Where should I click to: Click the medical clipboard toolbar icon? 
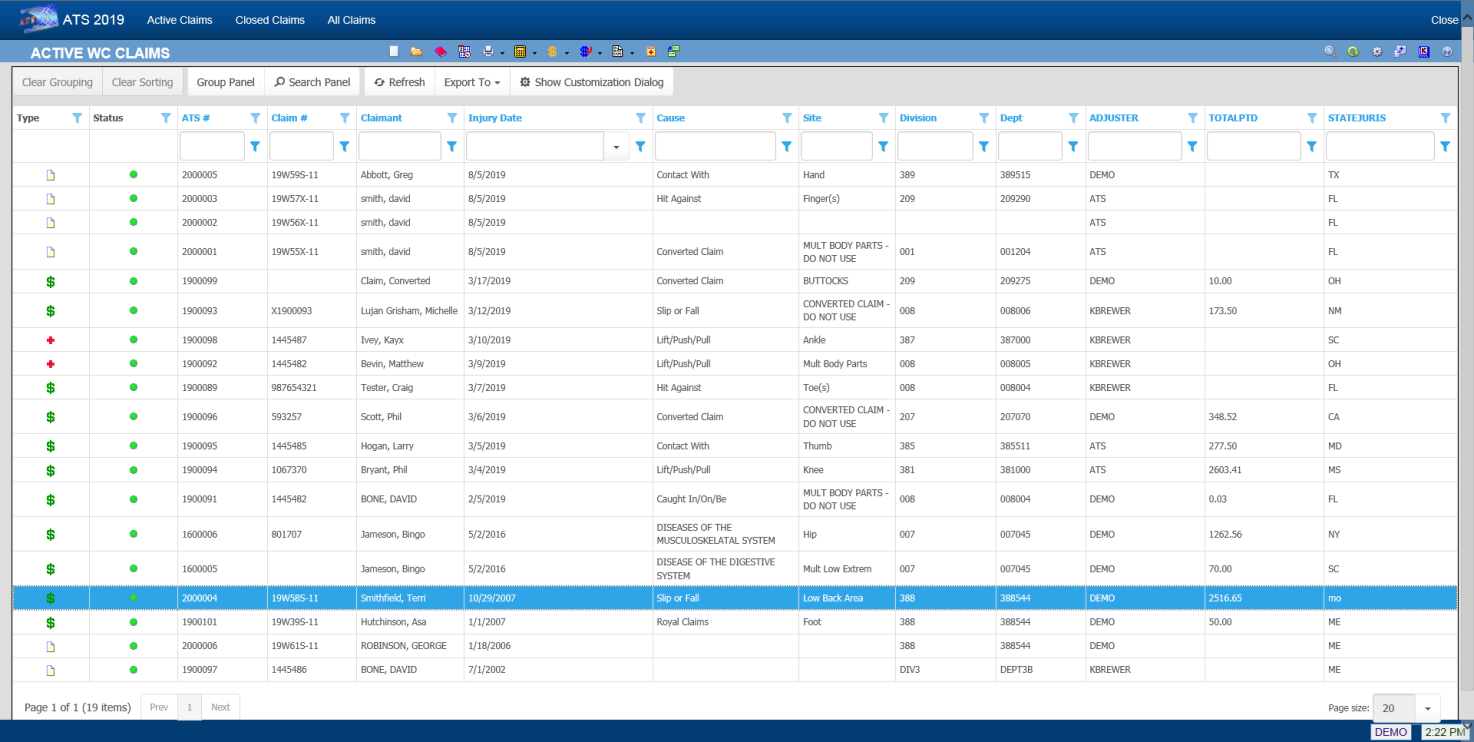tap(650, 51)
